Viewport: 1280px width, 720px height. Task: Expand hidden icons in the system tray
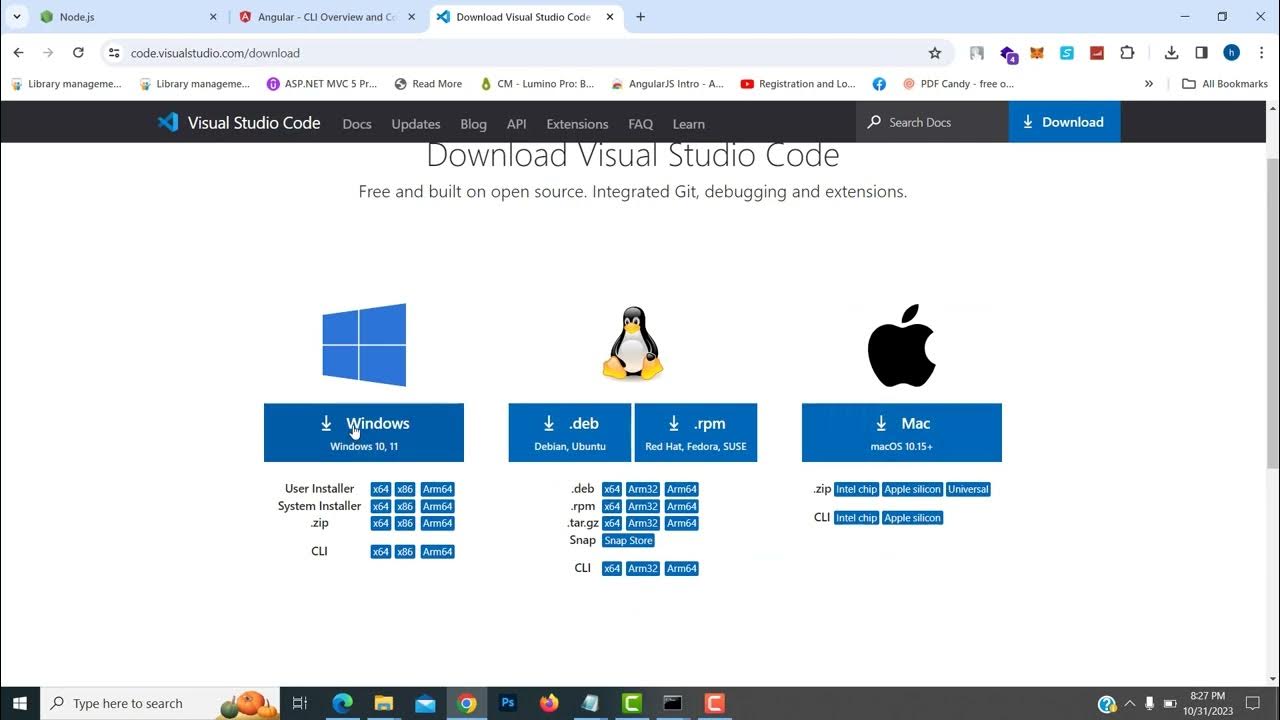click(1130, 702)
